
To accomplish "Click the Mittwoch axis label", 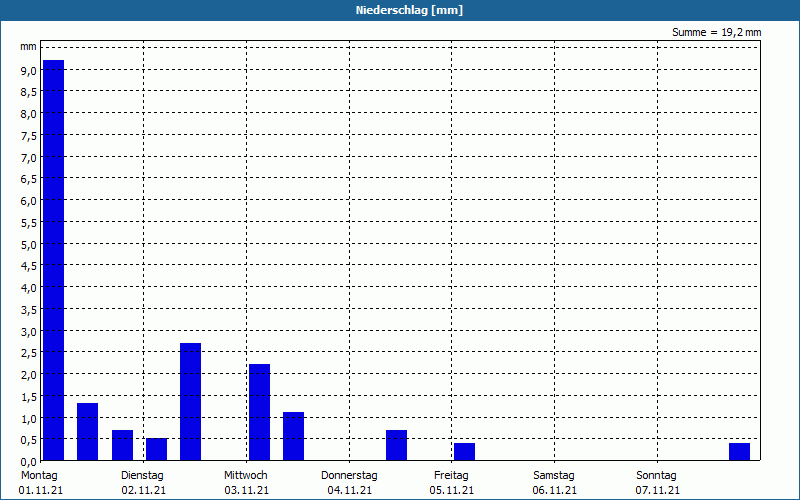I will point(245,475).
